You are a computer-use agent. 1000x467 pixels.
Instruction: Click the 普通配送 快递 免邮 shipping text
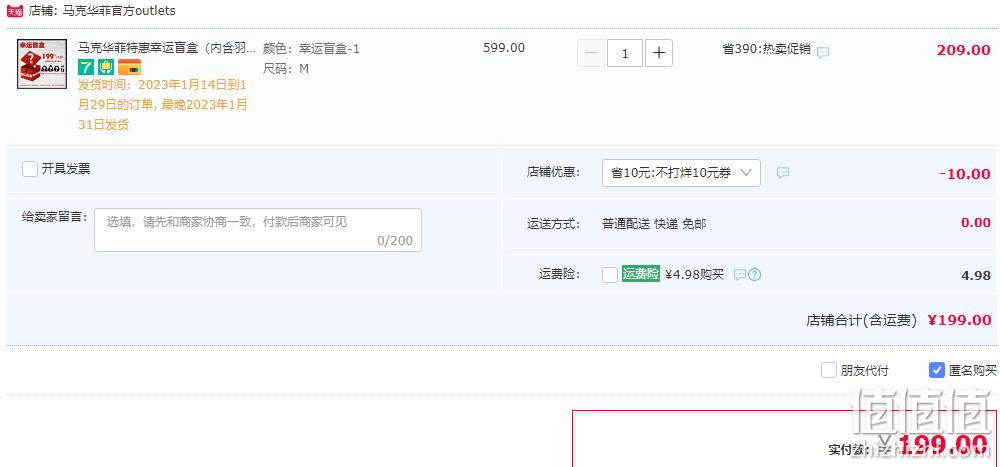[x=654, y=224]
